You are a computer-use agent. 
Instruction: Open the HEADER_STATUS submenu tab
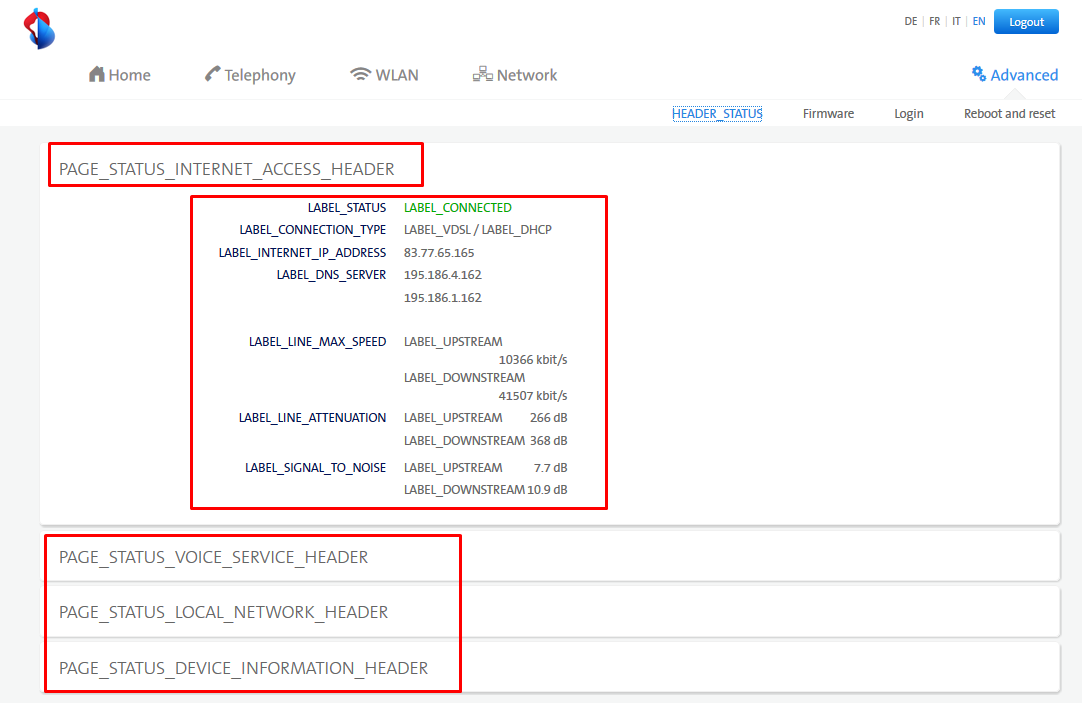717,114
